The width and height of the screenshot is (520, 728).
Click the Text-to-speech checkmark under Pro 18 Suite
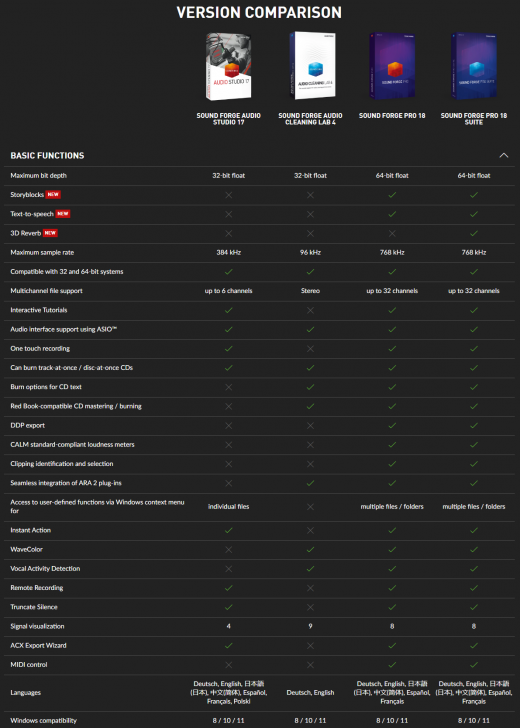click(x=474, y=214)
